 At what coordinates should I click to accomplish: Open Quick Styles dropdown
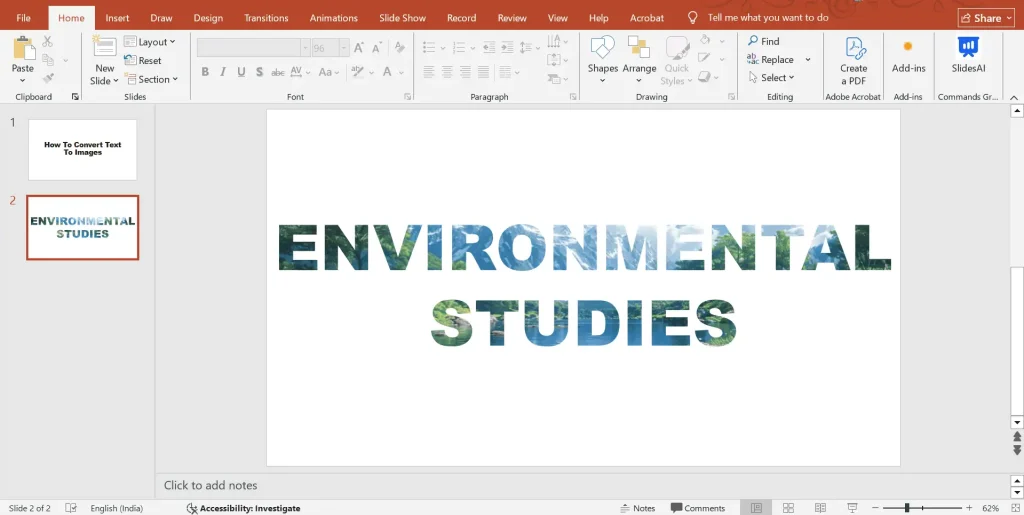677,60
